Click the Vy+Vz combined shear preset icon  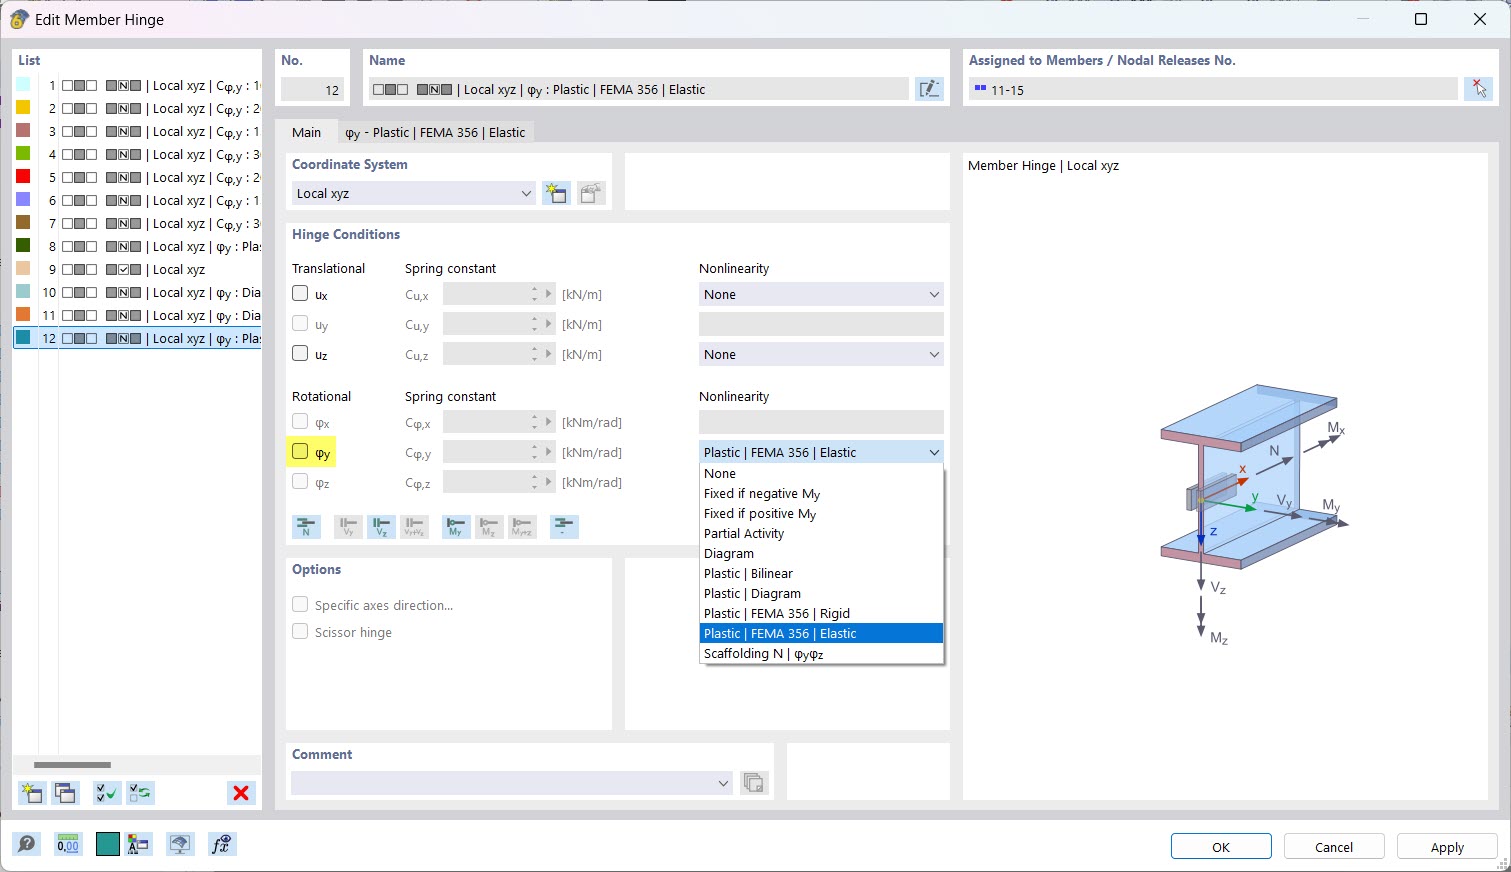coord(414,526)
